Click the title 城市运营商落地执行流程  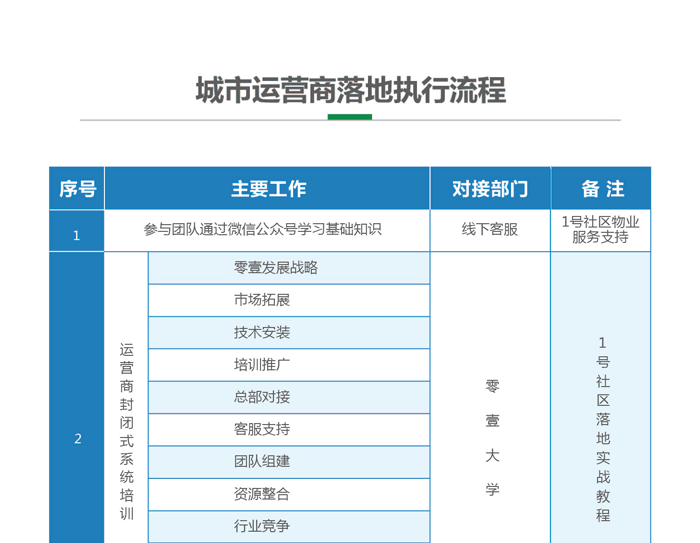[x=350, y=90]
